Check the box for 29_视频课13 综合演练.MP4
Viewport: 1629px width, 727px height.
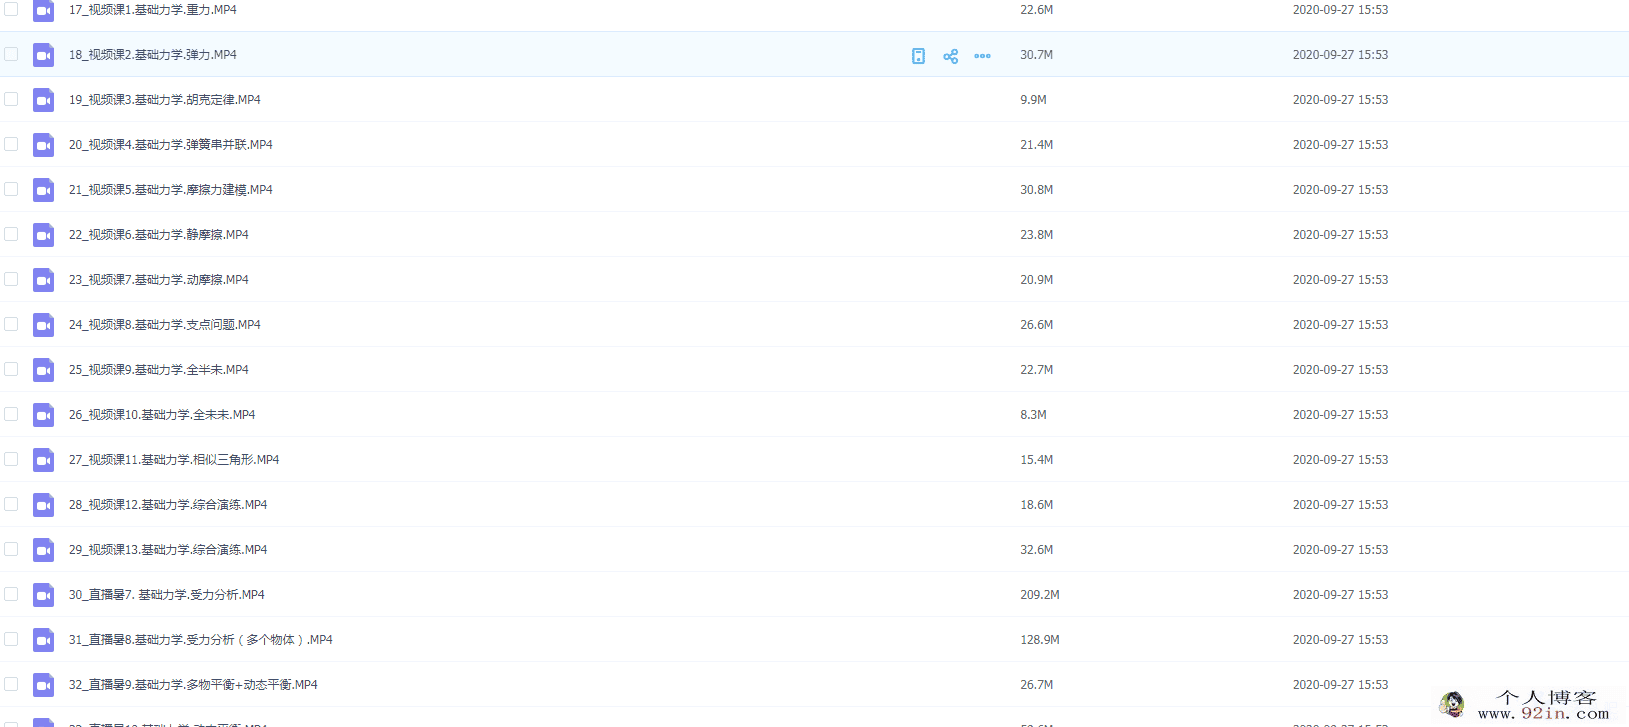coord(11,549)
